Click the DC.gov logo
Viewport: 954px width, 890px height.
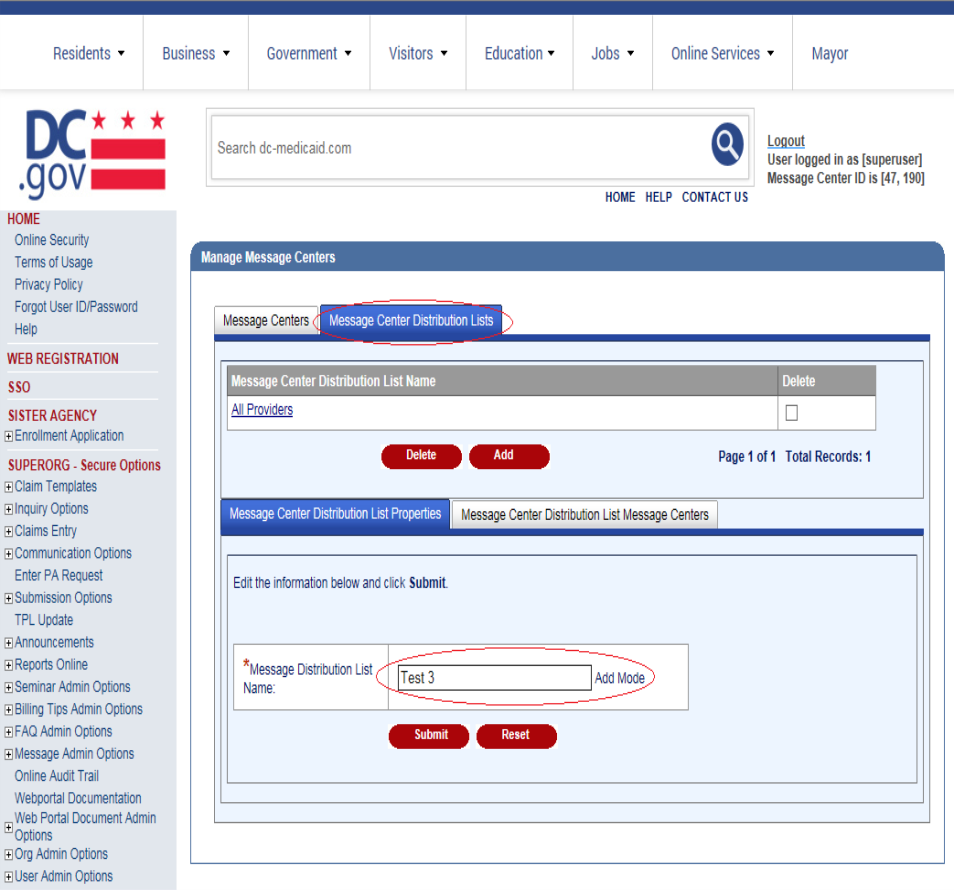coord(92,153)
